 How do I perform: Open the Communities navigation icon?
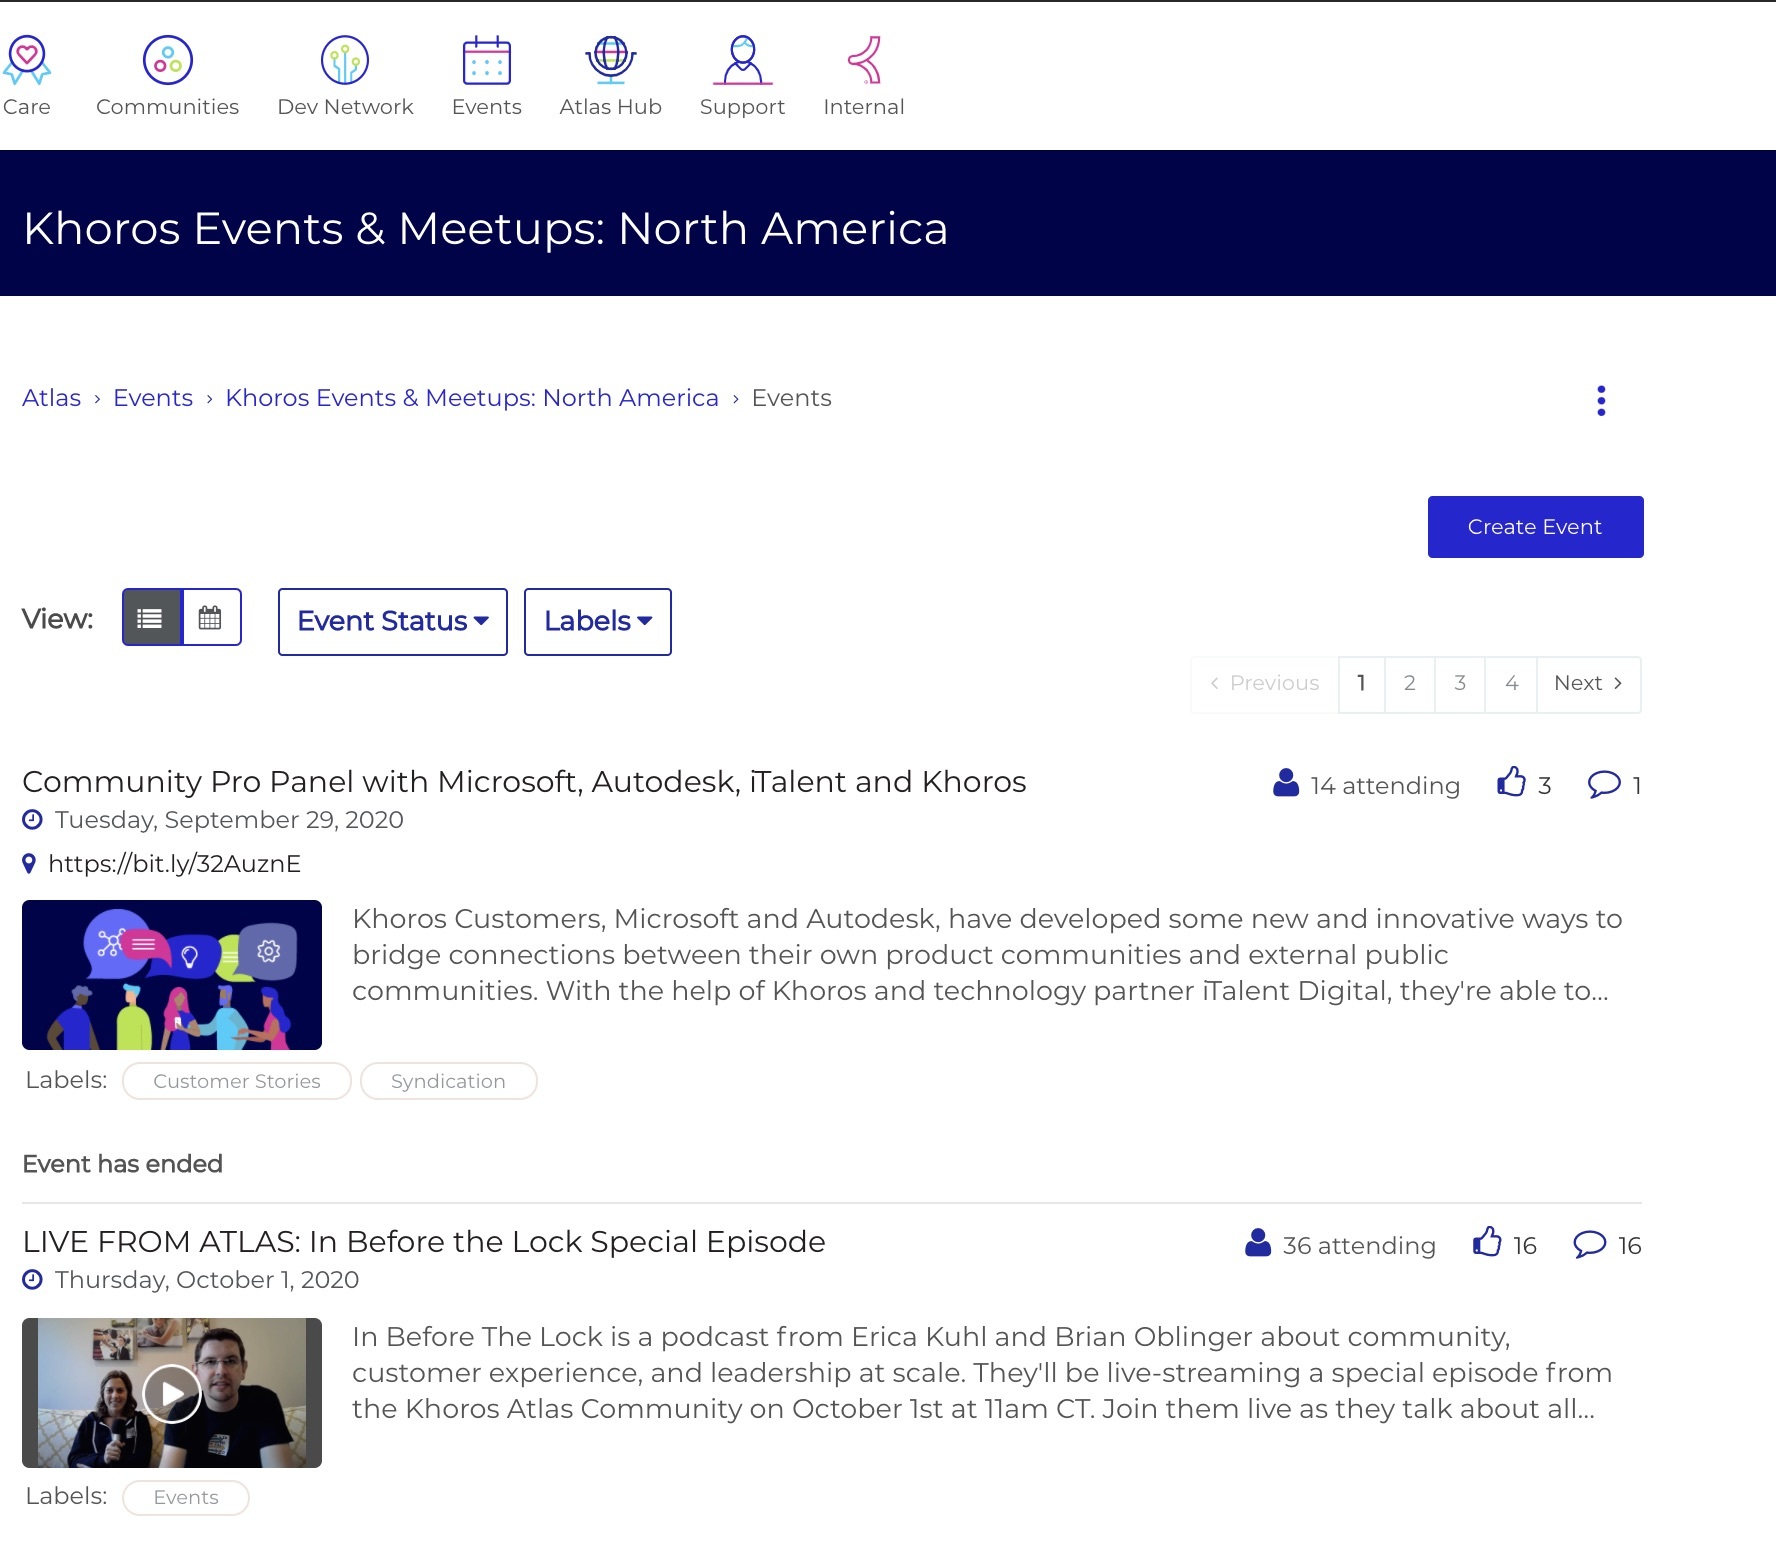pyautogui.click(x=168, y=60)
